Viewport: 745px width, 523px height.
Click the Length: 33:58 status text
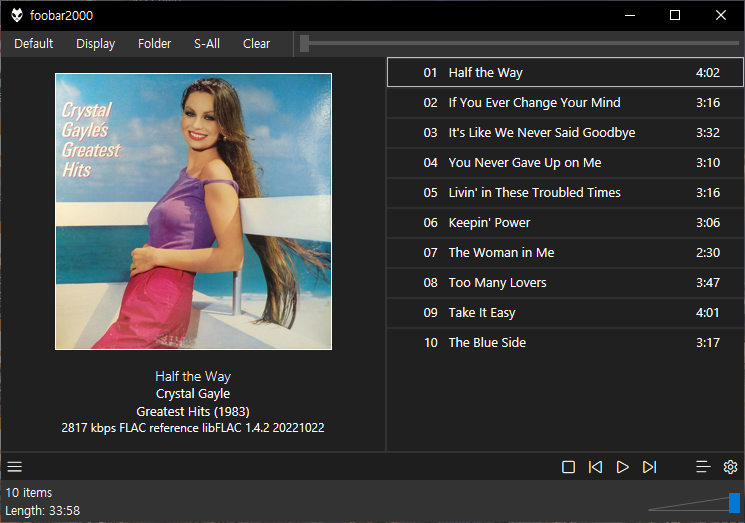coord(42,511)
